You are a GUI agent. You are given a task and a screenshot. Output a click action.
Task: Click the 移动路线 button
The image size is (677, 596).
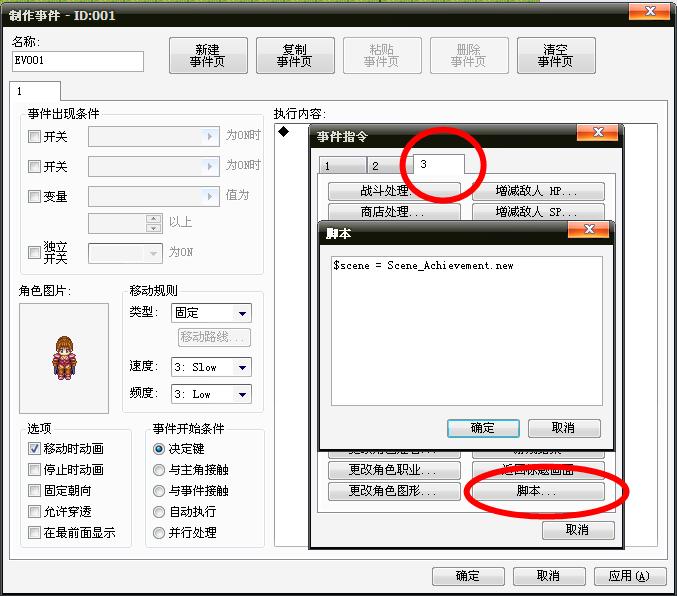(x=214, y=337)
